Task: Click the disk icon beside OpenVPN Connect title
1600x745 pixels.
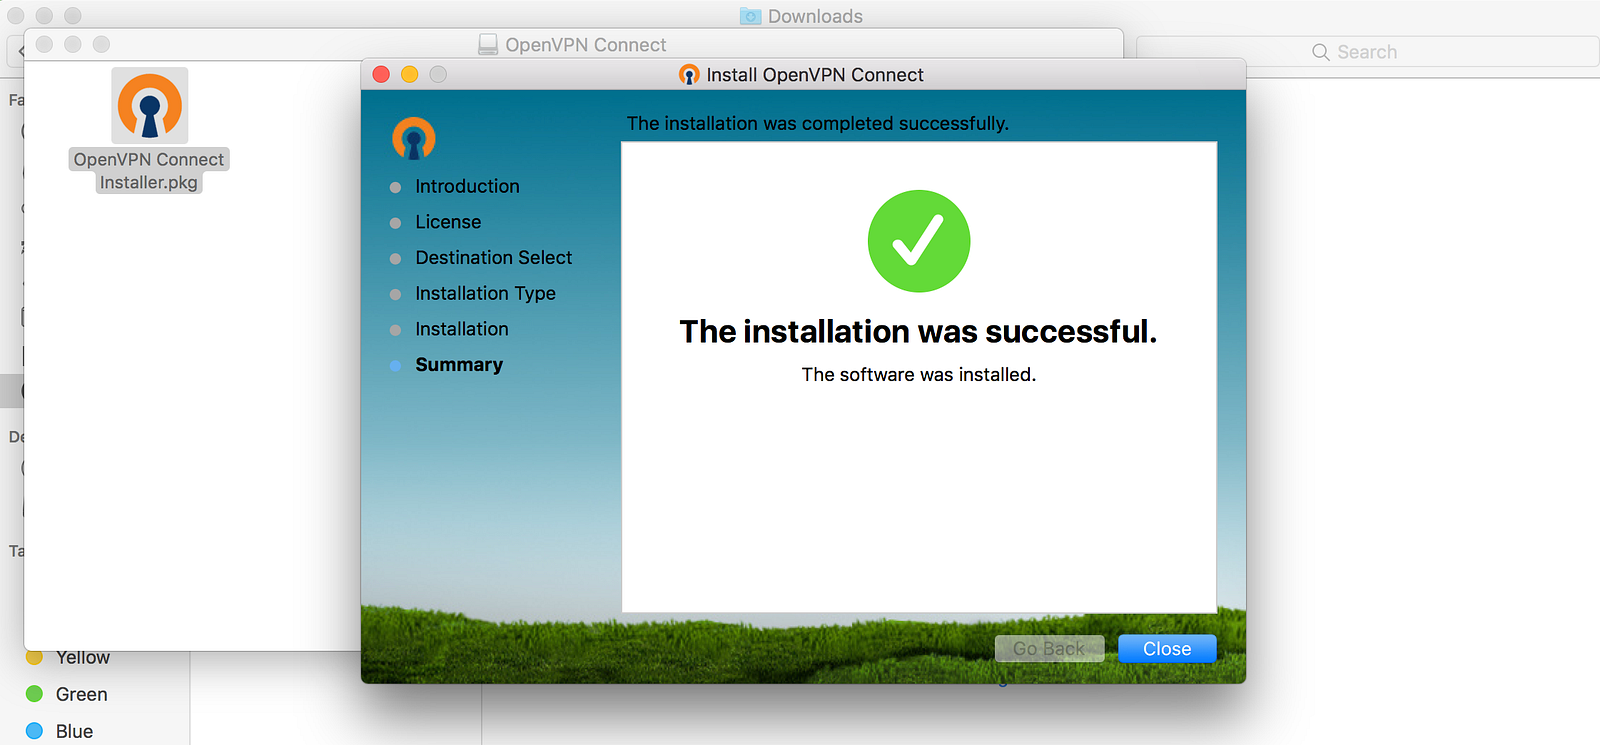Action: pos(488,45)
